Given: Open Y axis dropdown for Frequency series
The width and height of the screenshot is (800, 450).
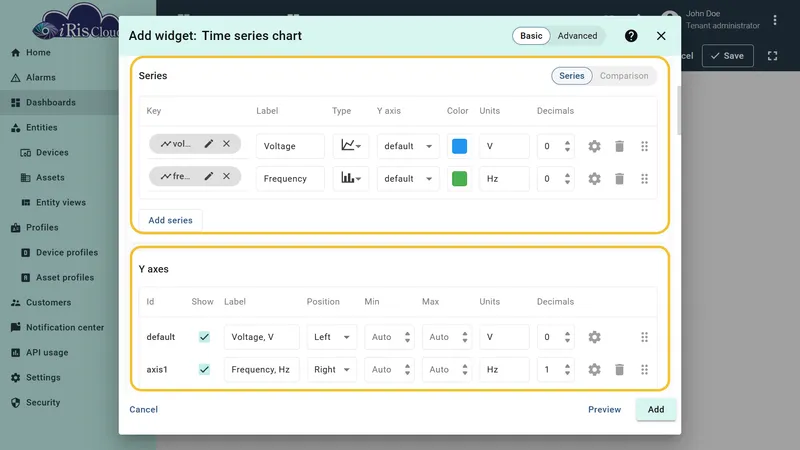Looking at the screenshot, I should (408, 179).
